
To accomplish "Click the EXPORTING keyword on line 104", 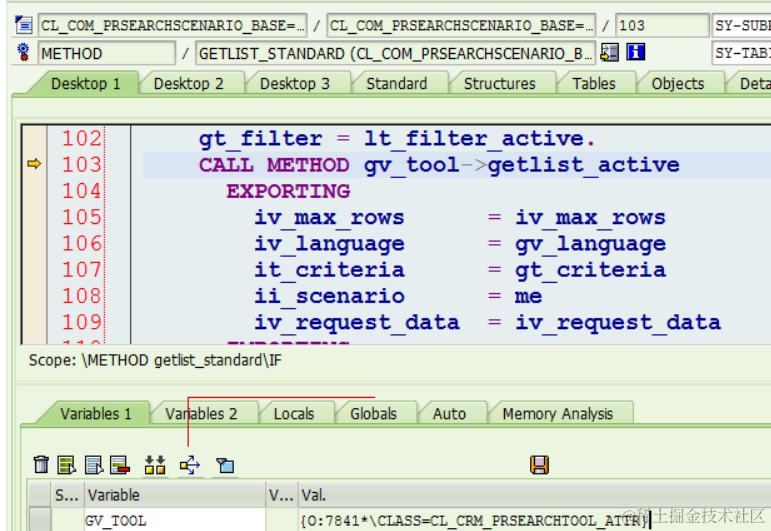I will click(288, 191).
